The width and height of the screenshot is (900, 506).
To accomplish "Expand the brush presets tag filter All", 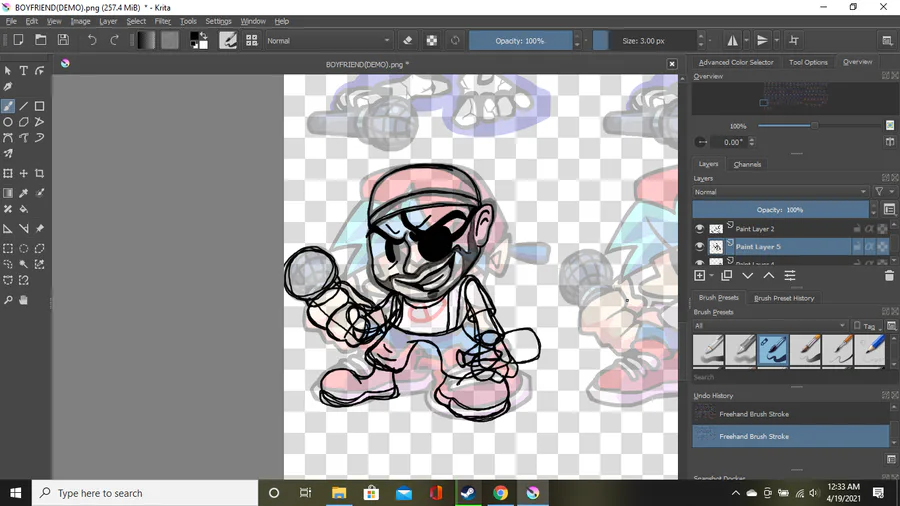I will [770, 325].
